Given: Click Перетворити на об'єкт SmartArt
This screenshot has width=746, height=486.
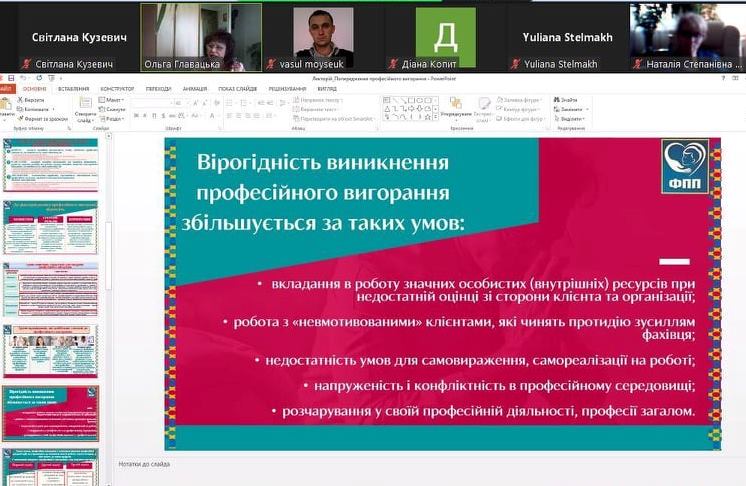Looking at the screenshot, I should tap(333, 119).
